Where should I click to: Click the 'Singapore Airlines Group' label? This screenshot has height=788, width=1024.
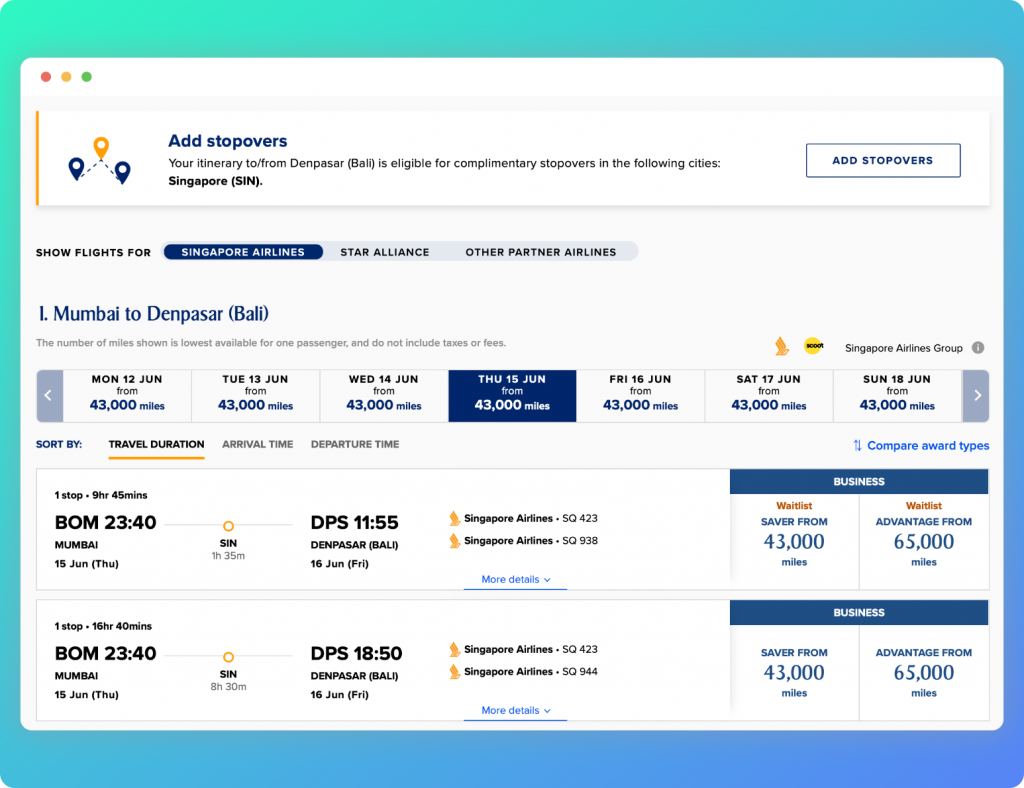coord(903,348)
